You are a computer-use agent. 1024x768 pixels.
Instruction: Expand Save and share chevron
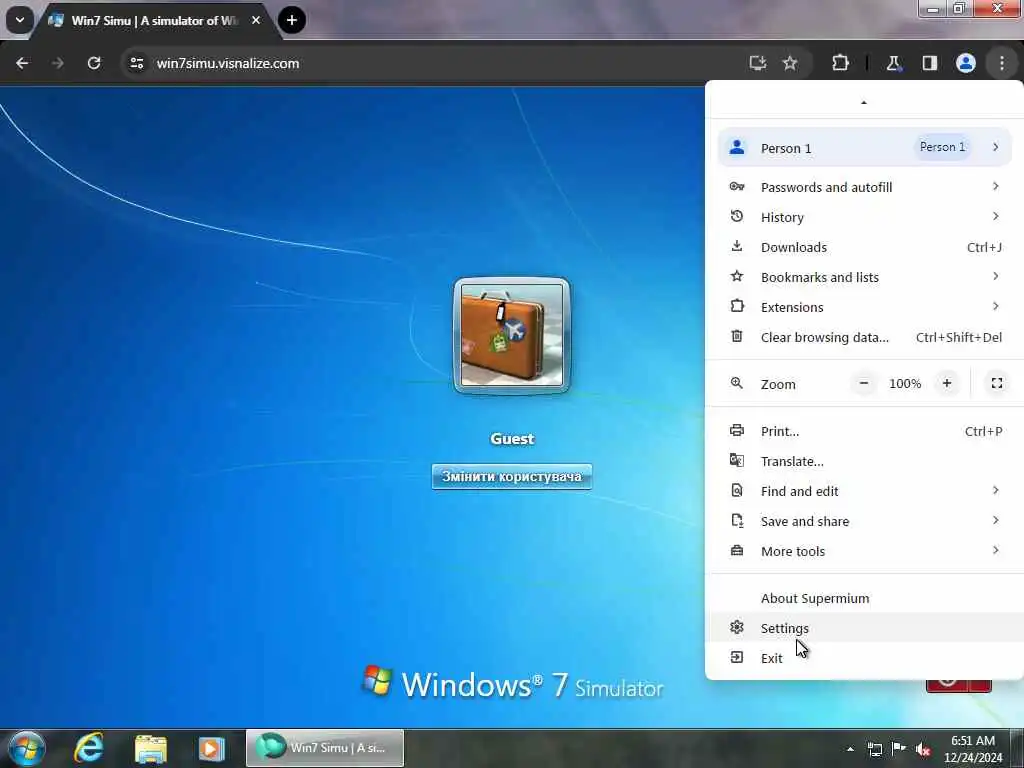(x=995, y=520)
